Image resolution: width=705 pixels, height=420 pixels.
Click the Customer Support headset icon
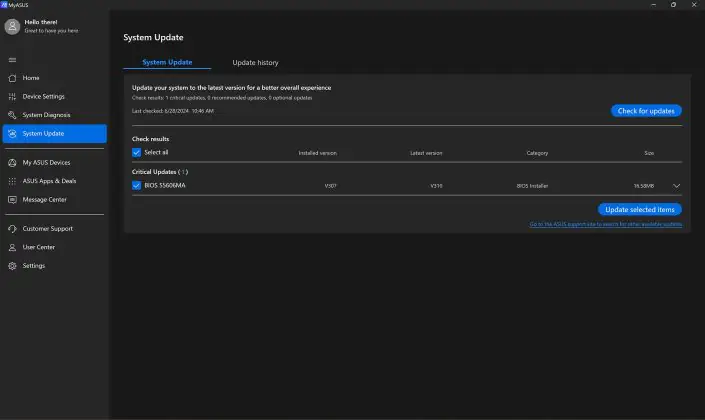pos(12,229)
